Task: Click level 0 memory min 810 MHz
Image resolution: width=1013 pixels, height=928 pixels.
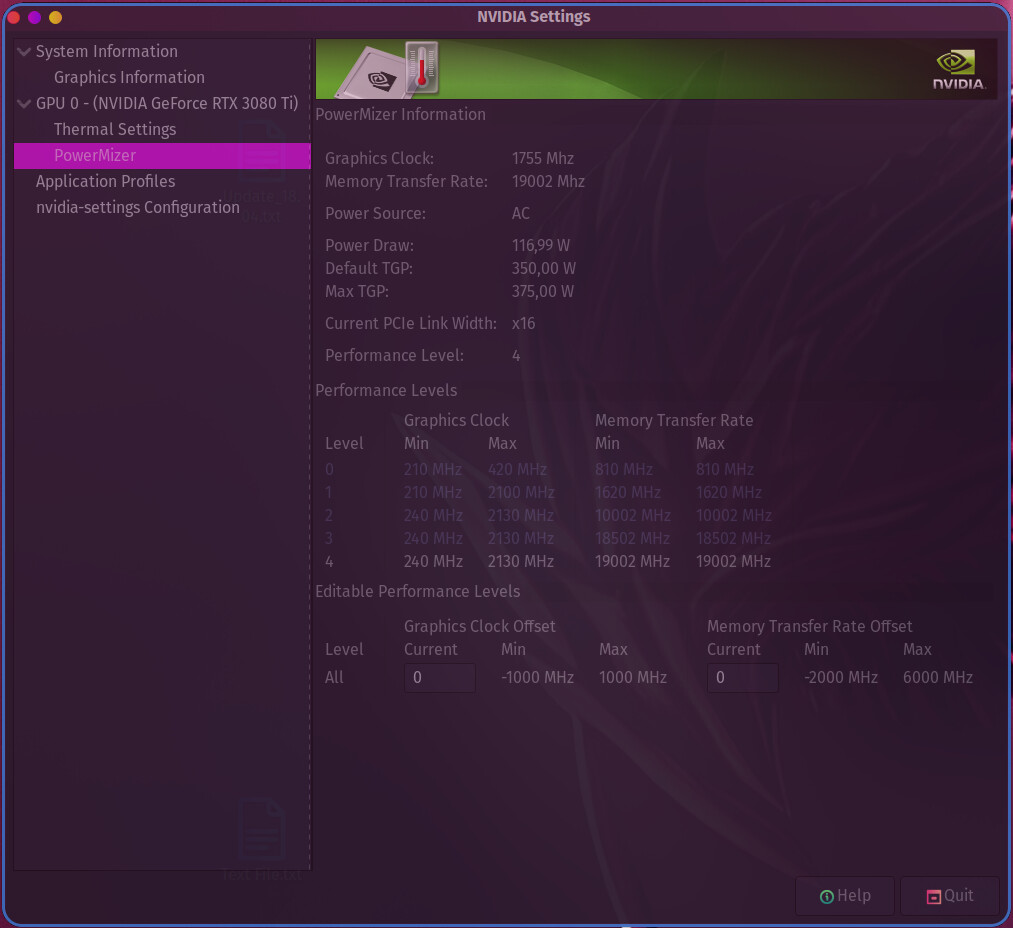Action: click(x=624, y=470)
